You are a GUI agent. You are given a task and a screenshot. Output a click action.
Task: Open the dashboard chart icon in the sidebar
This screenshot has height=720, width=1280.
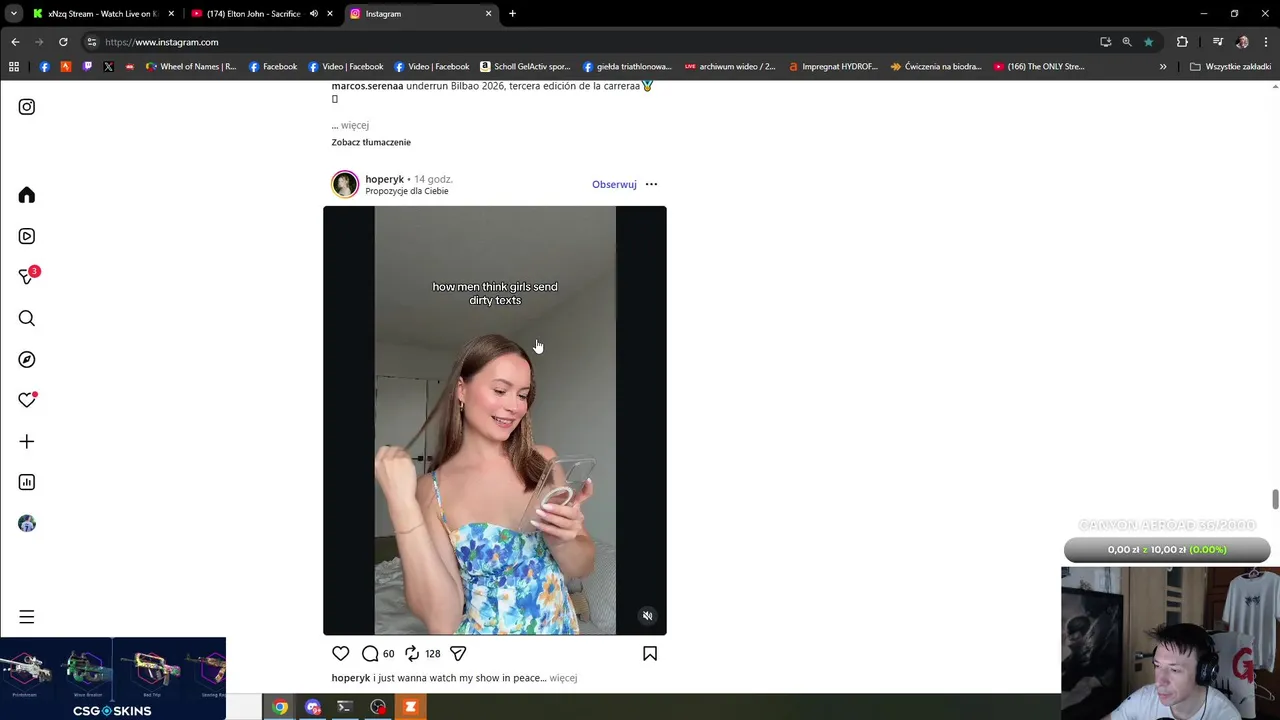27,482
